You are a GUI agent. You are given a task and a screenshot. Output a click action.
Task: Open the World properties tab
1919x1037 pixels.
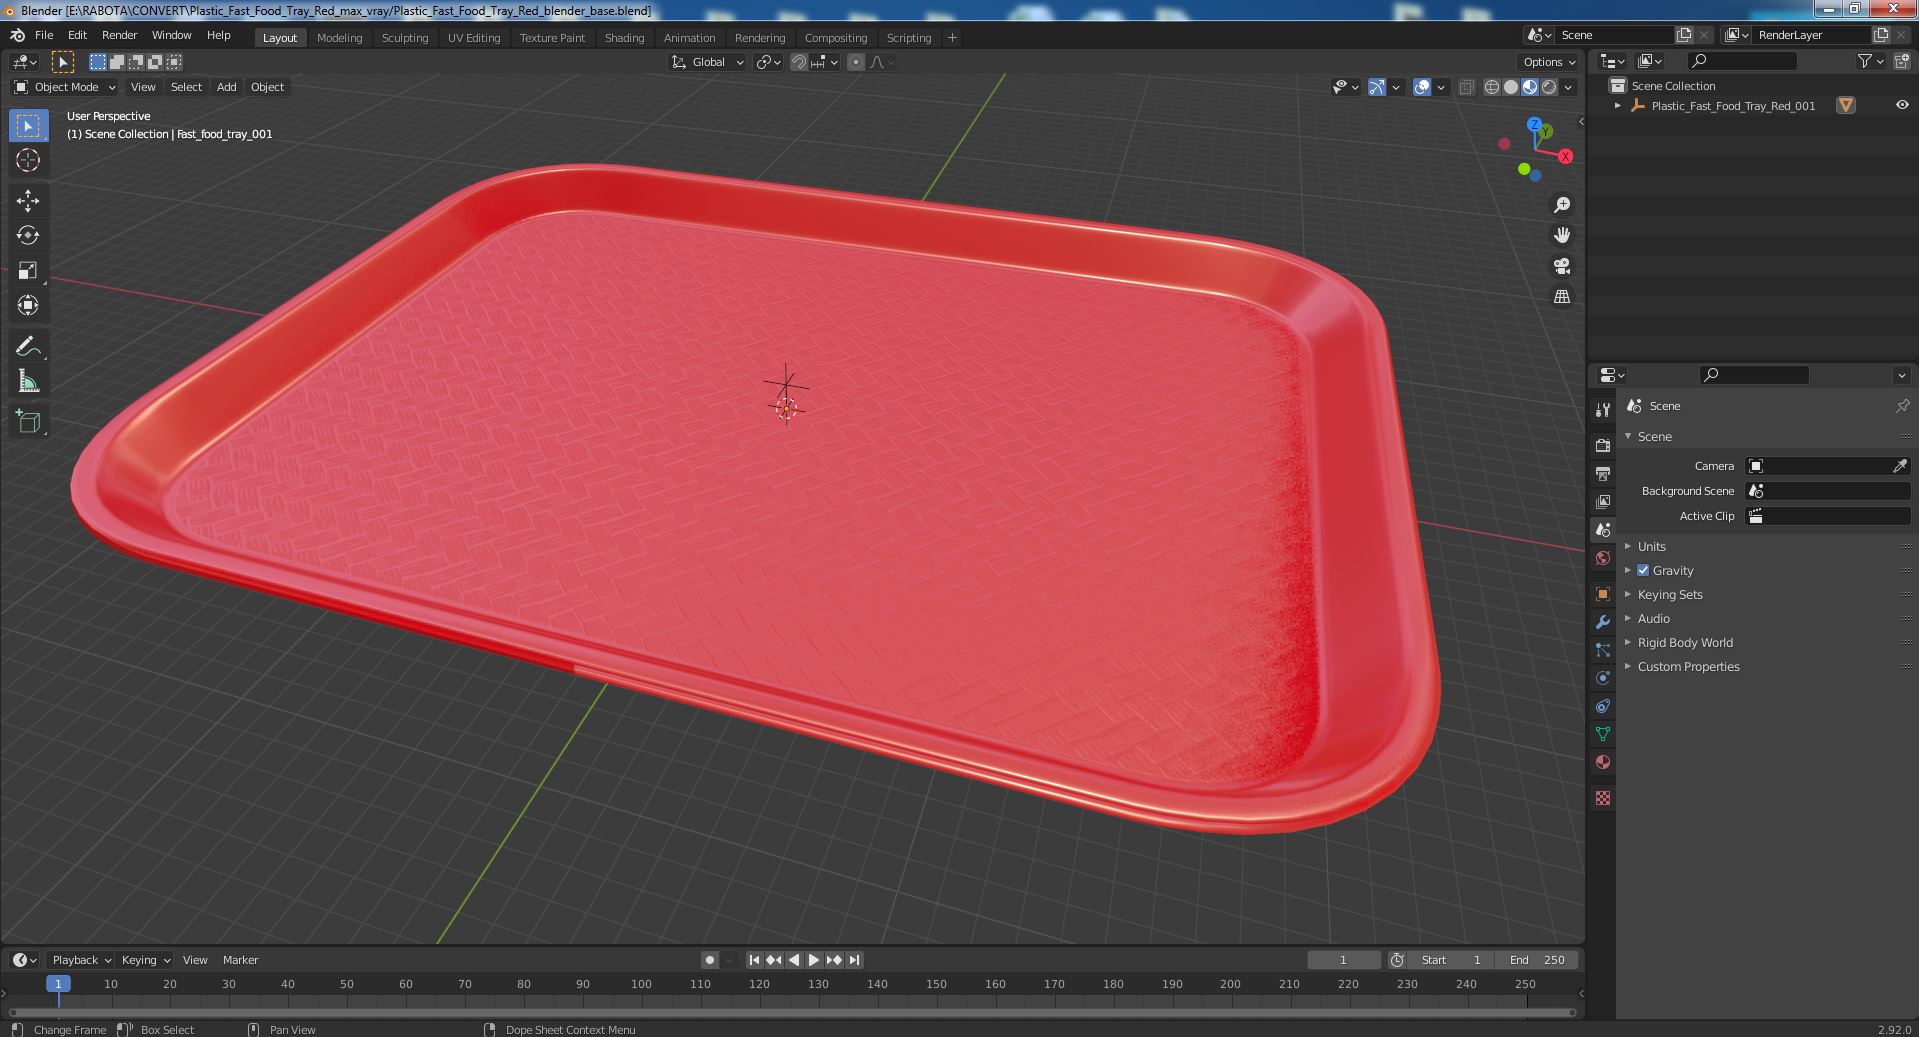pyautogui.click(x=1603, y=558)
